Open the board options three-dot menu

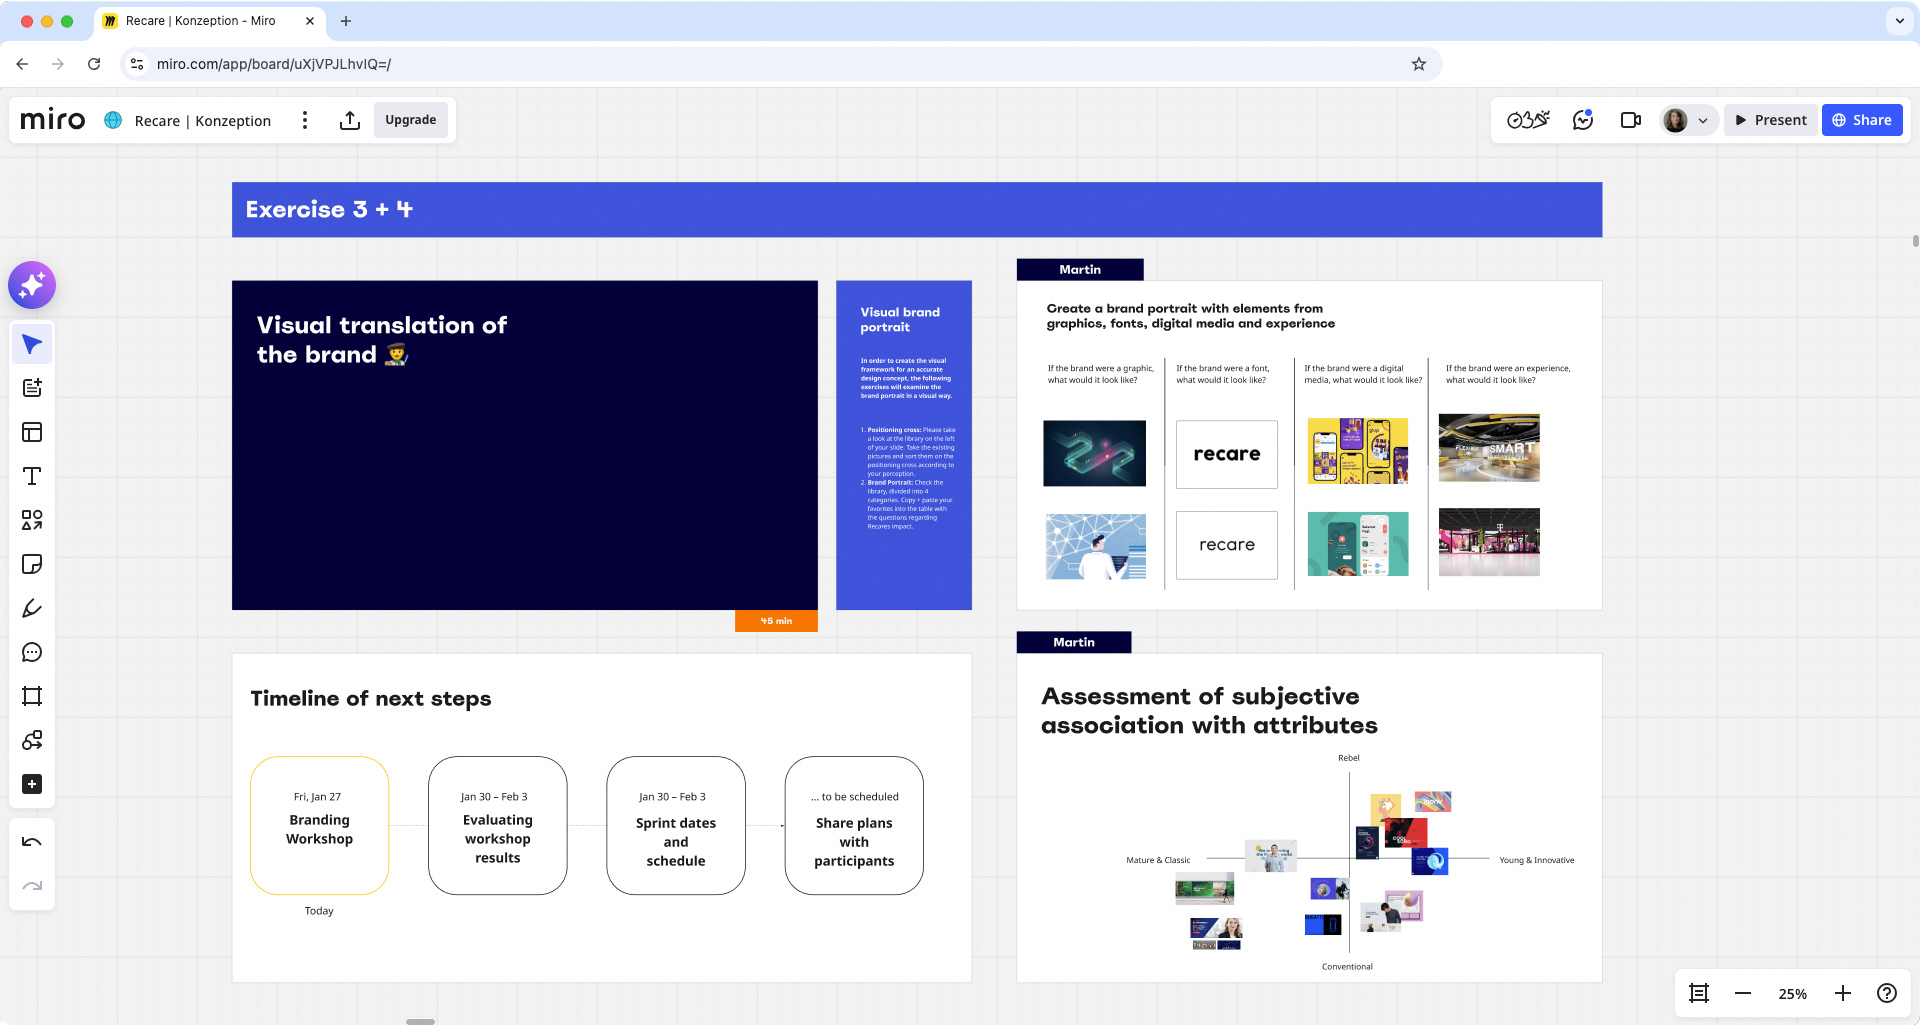click(x=305, y=121)
